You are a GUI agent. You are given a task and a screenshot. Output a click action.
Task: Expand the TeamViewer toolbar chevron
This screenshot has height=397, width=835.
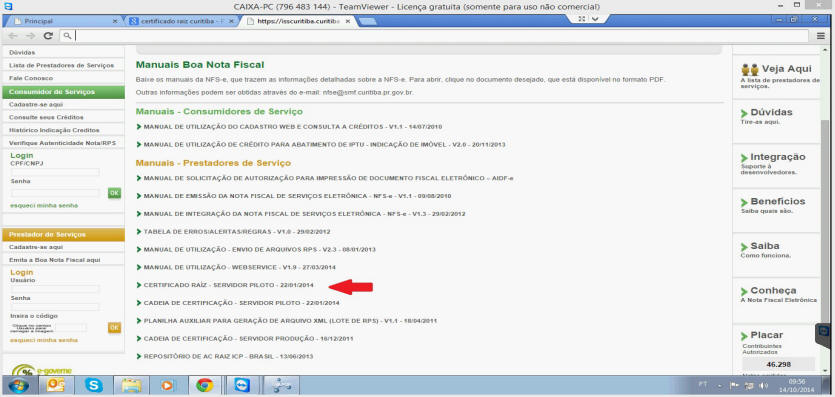[594, 19]
